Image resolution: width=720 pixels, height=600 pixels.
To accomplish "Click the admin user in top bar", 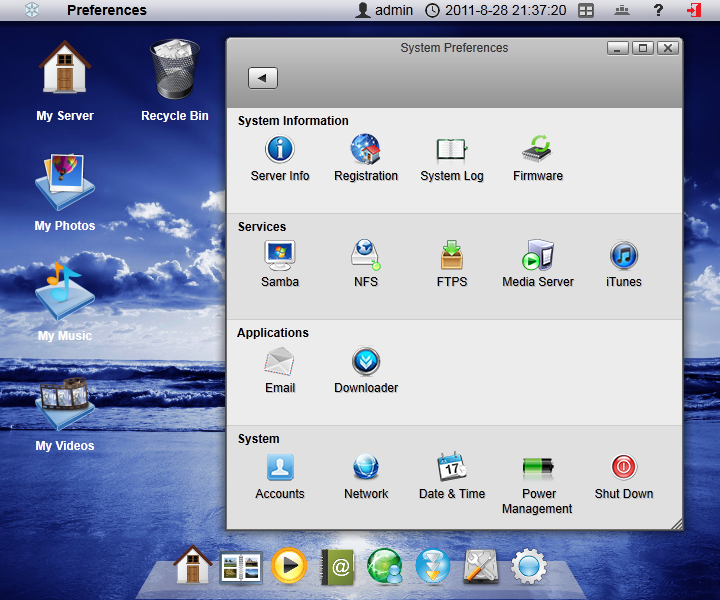I will (384, 10).
